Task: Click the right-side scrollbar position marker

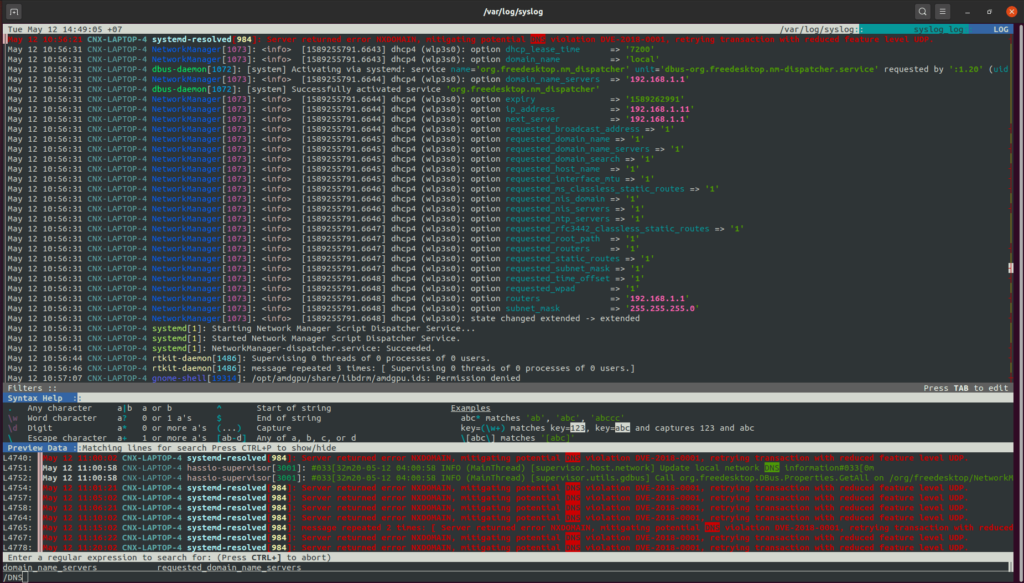Action: click(1010, 268)
